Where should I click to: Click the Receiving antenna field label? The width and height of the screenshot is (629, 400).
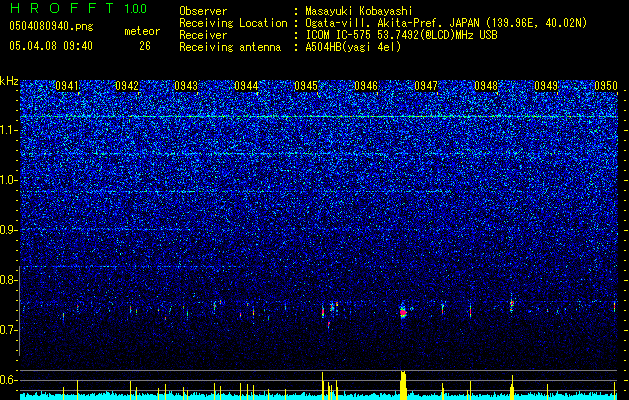click(x=230, y=47)
